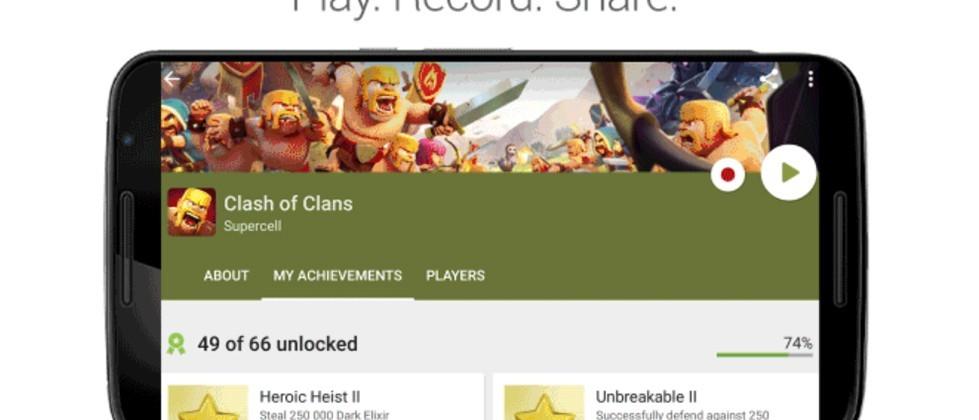Tap the back arrow icon
This screenshot has width=979, height=420.
[x=171, y=79]
